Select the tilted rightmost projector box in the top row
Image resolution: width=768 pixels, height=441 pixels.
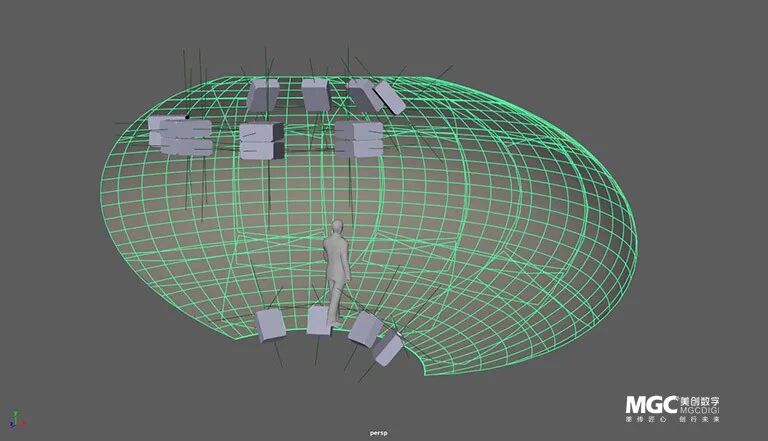point(390,98)
